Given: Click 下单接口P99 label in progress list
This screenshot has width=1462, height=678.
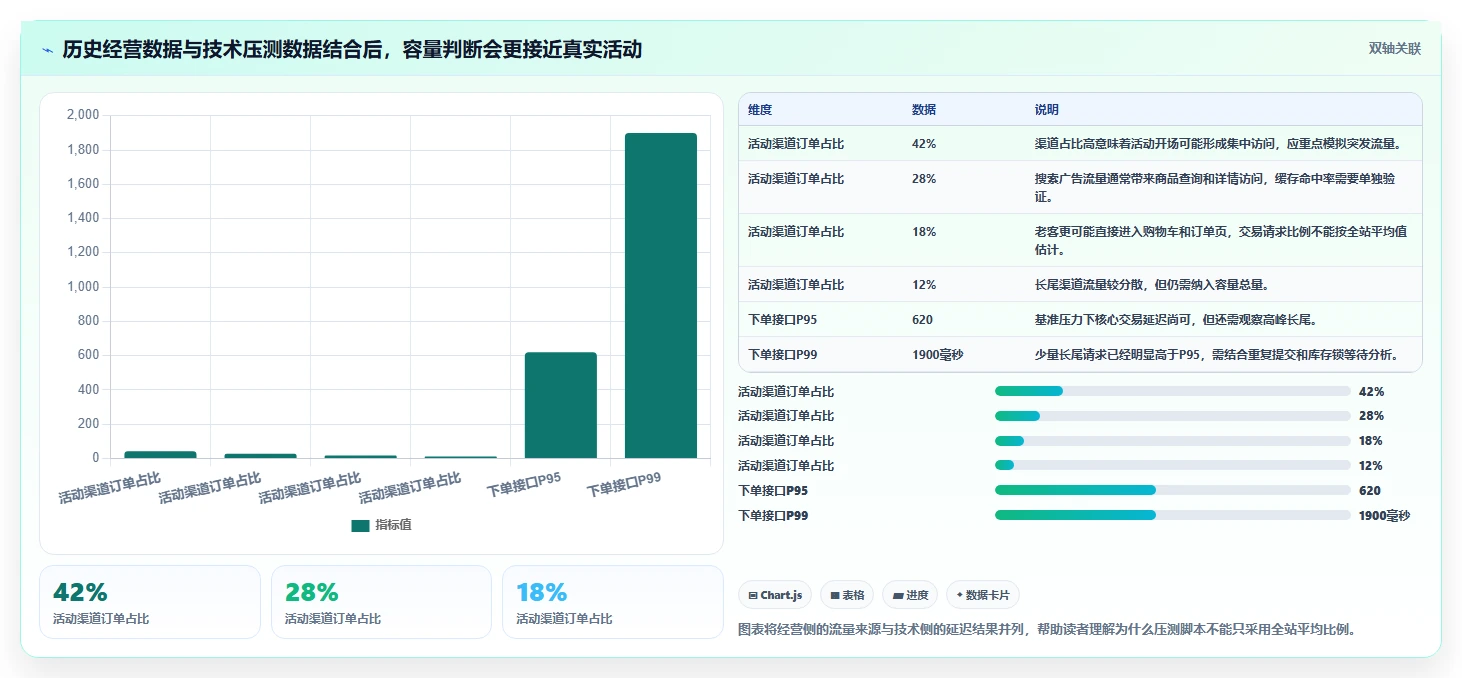Looking at the screenshot, I should point(773,516).
